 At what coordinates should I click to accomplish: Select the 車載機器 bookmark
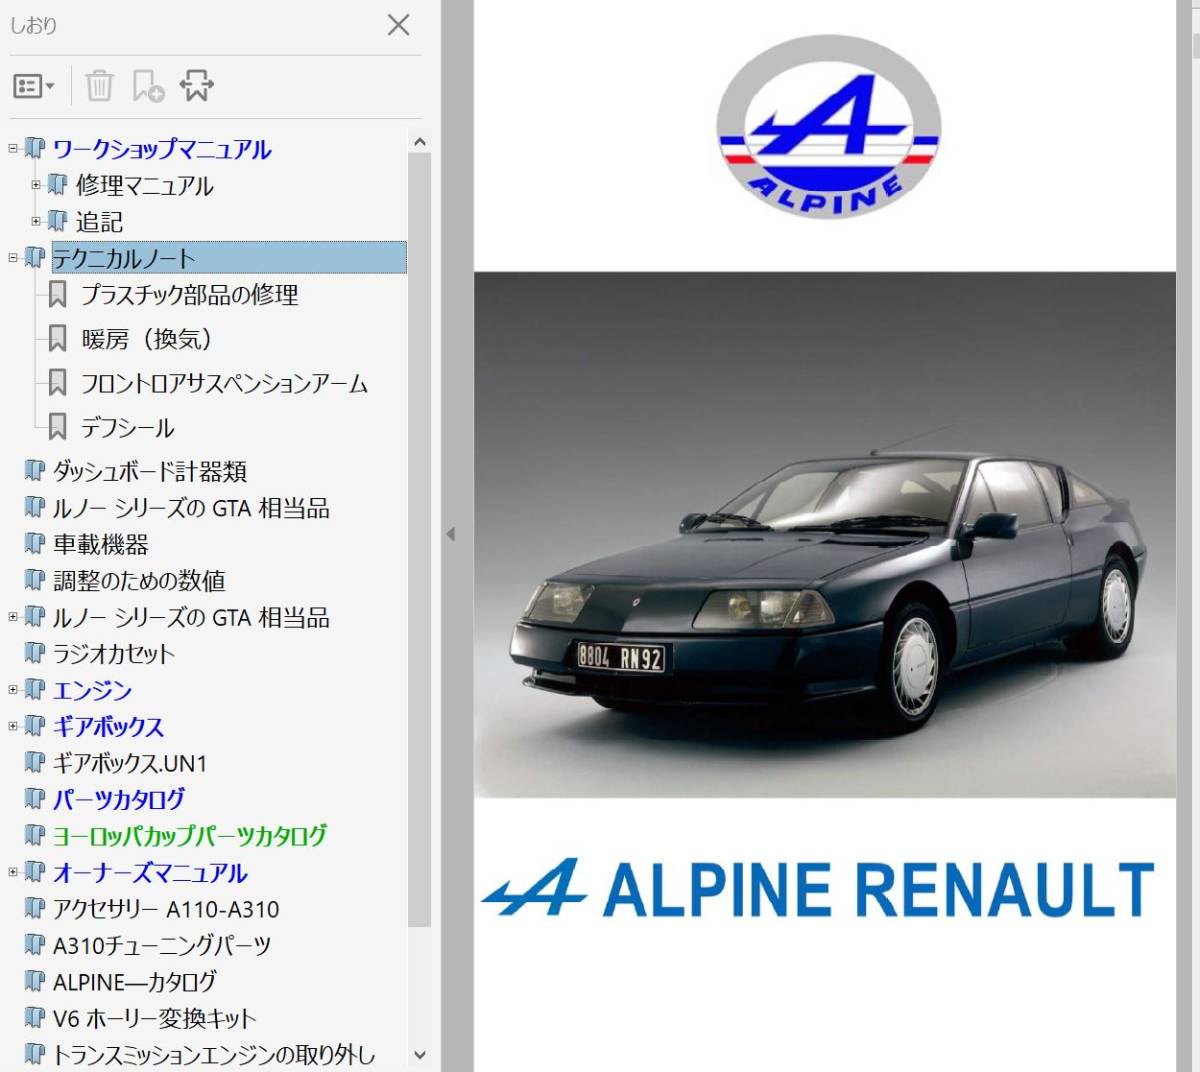[103, 544]
